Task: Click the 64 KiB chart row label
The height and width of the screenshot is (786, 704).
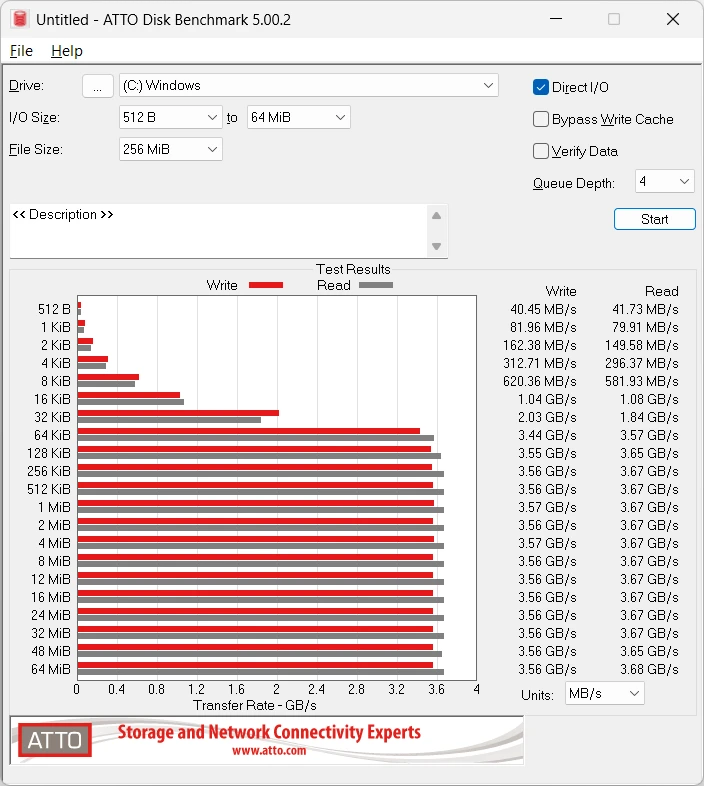Action: coord(52,435)
